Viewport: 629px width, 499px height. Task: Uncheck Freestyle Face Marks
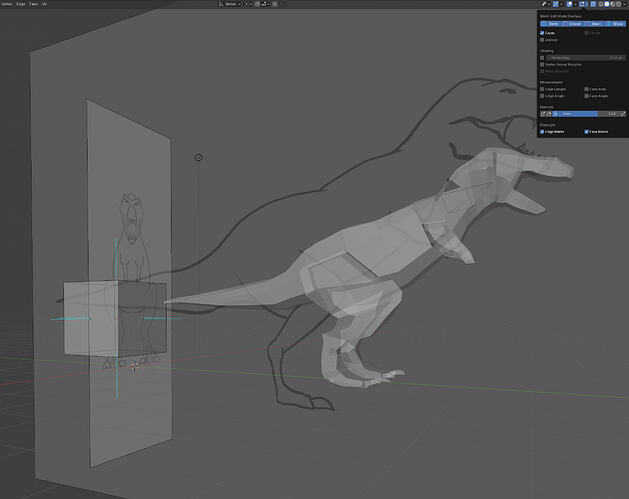(x=586, y=132)
